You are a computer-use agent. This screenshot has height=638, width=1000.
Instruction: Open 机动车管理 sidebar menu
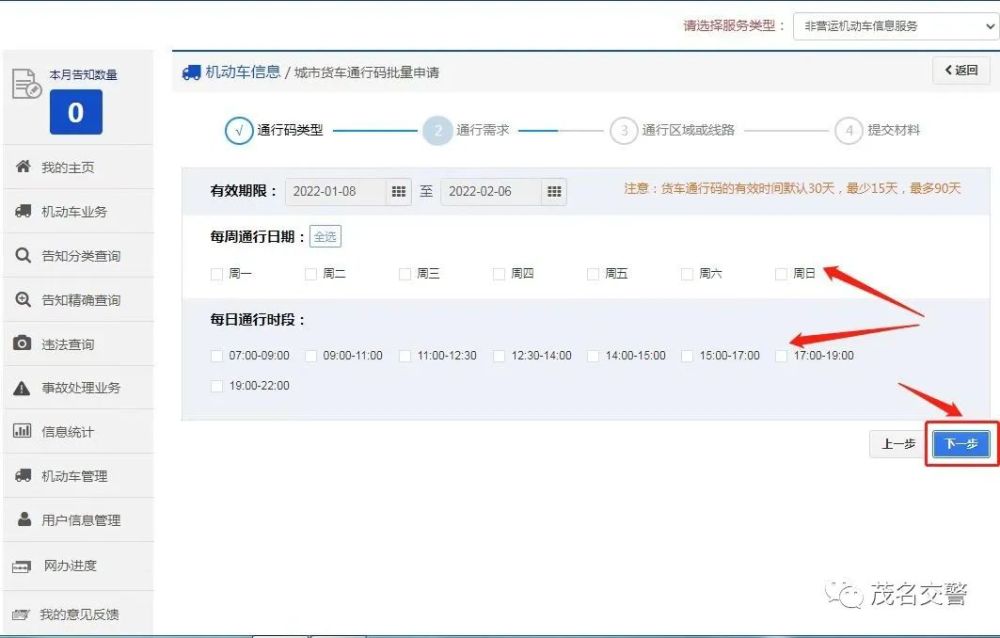tap(78, 475)
